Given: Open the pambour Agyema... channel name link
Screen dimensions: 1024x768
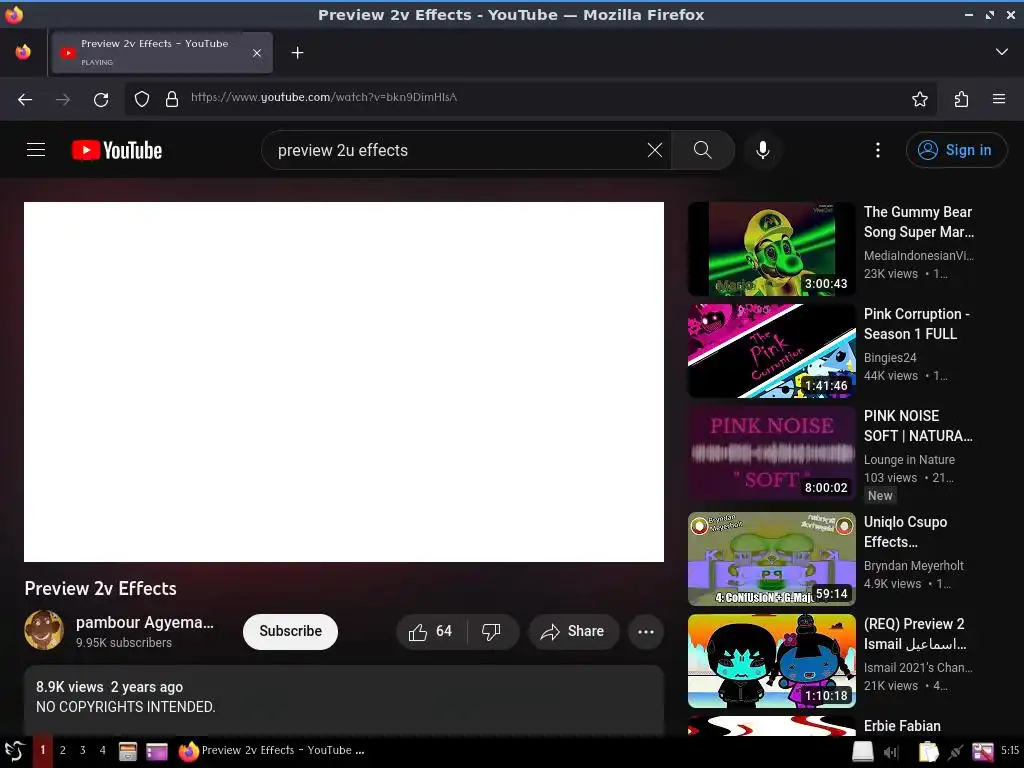Looking at the screenshot, I should [144, 622].
